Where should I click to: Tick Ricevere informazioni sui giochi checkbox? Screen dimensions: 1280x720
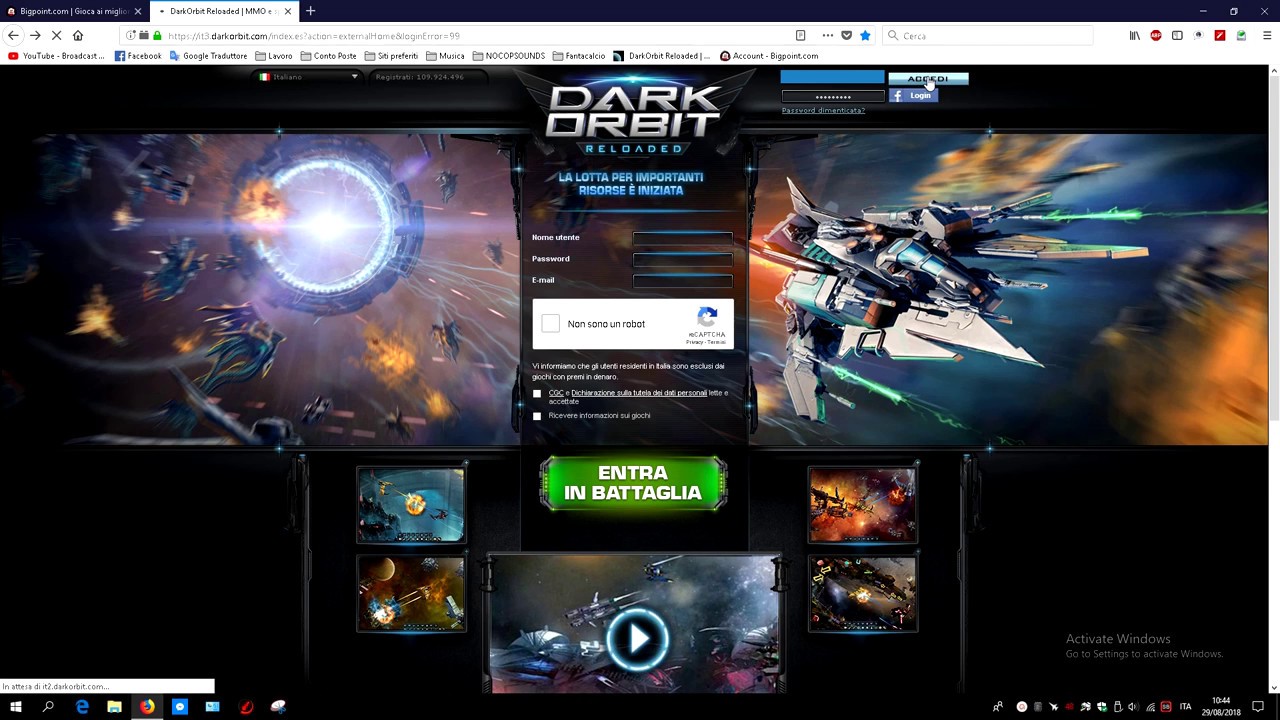[x=537, y=416]
